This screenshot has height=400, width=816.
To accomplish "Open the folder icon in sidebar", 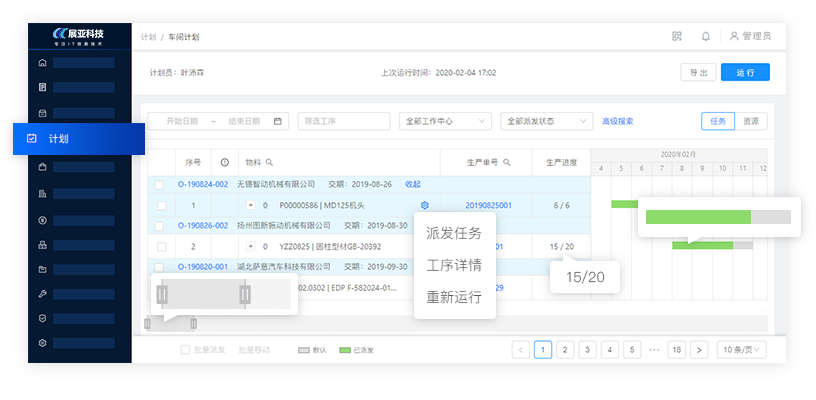I will (43, 269).
